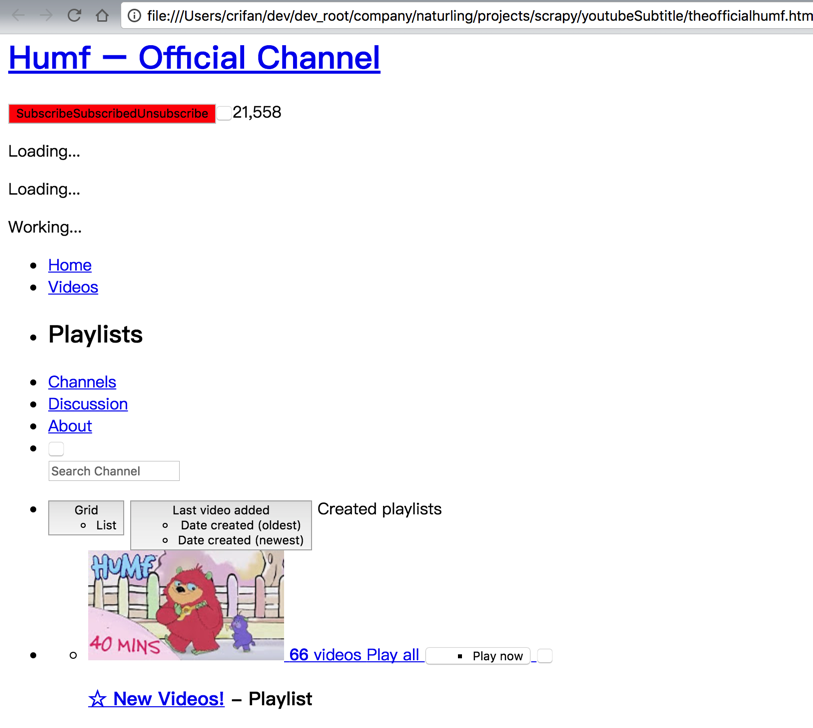Click into Search Channel field
The image size is (813, 728).
[x=114, y=471]
